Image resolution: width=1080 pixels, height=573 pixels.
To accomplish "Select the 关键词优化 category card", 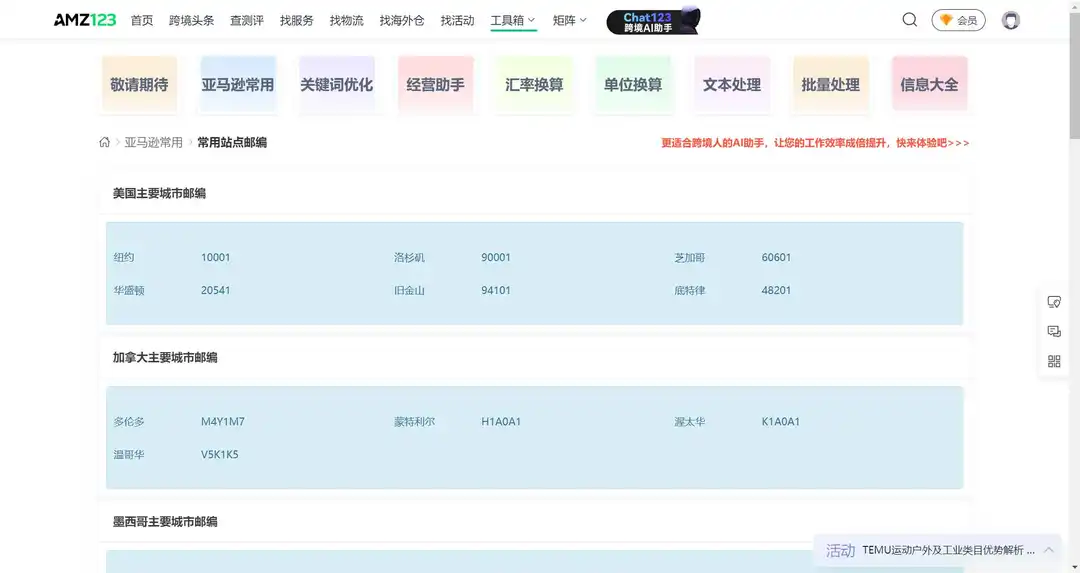I will point(337,84).
